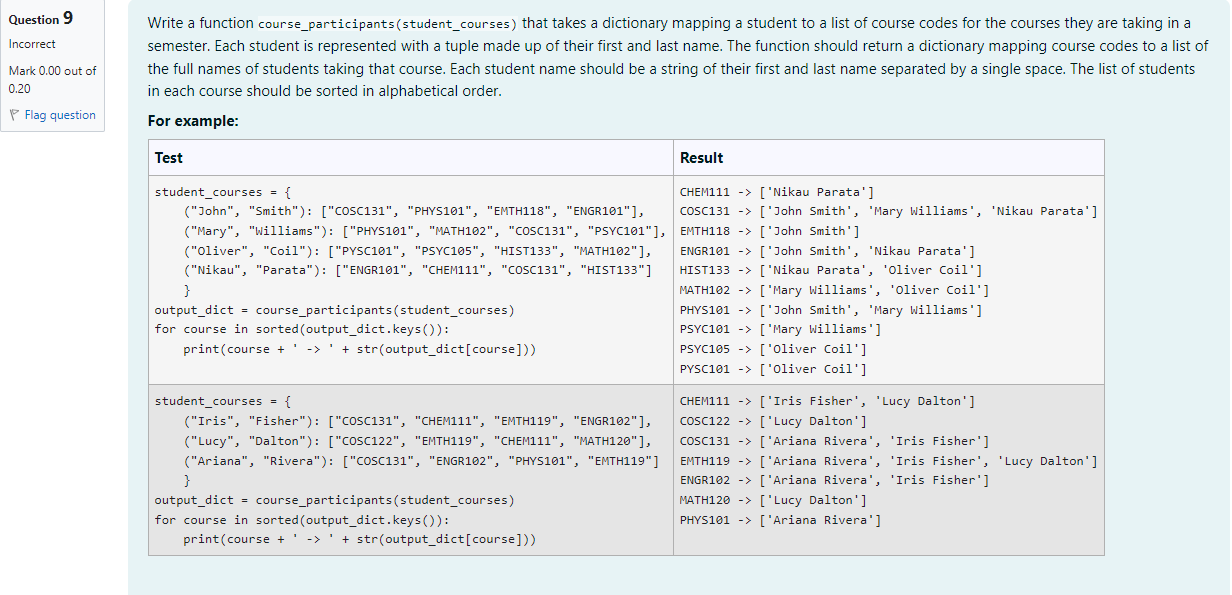The width and height of the screenshot is (1232, 595).
Task: Click the Test column header
Action: [x=168, y=157]
